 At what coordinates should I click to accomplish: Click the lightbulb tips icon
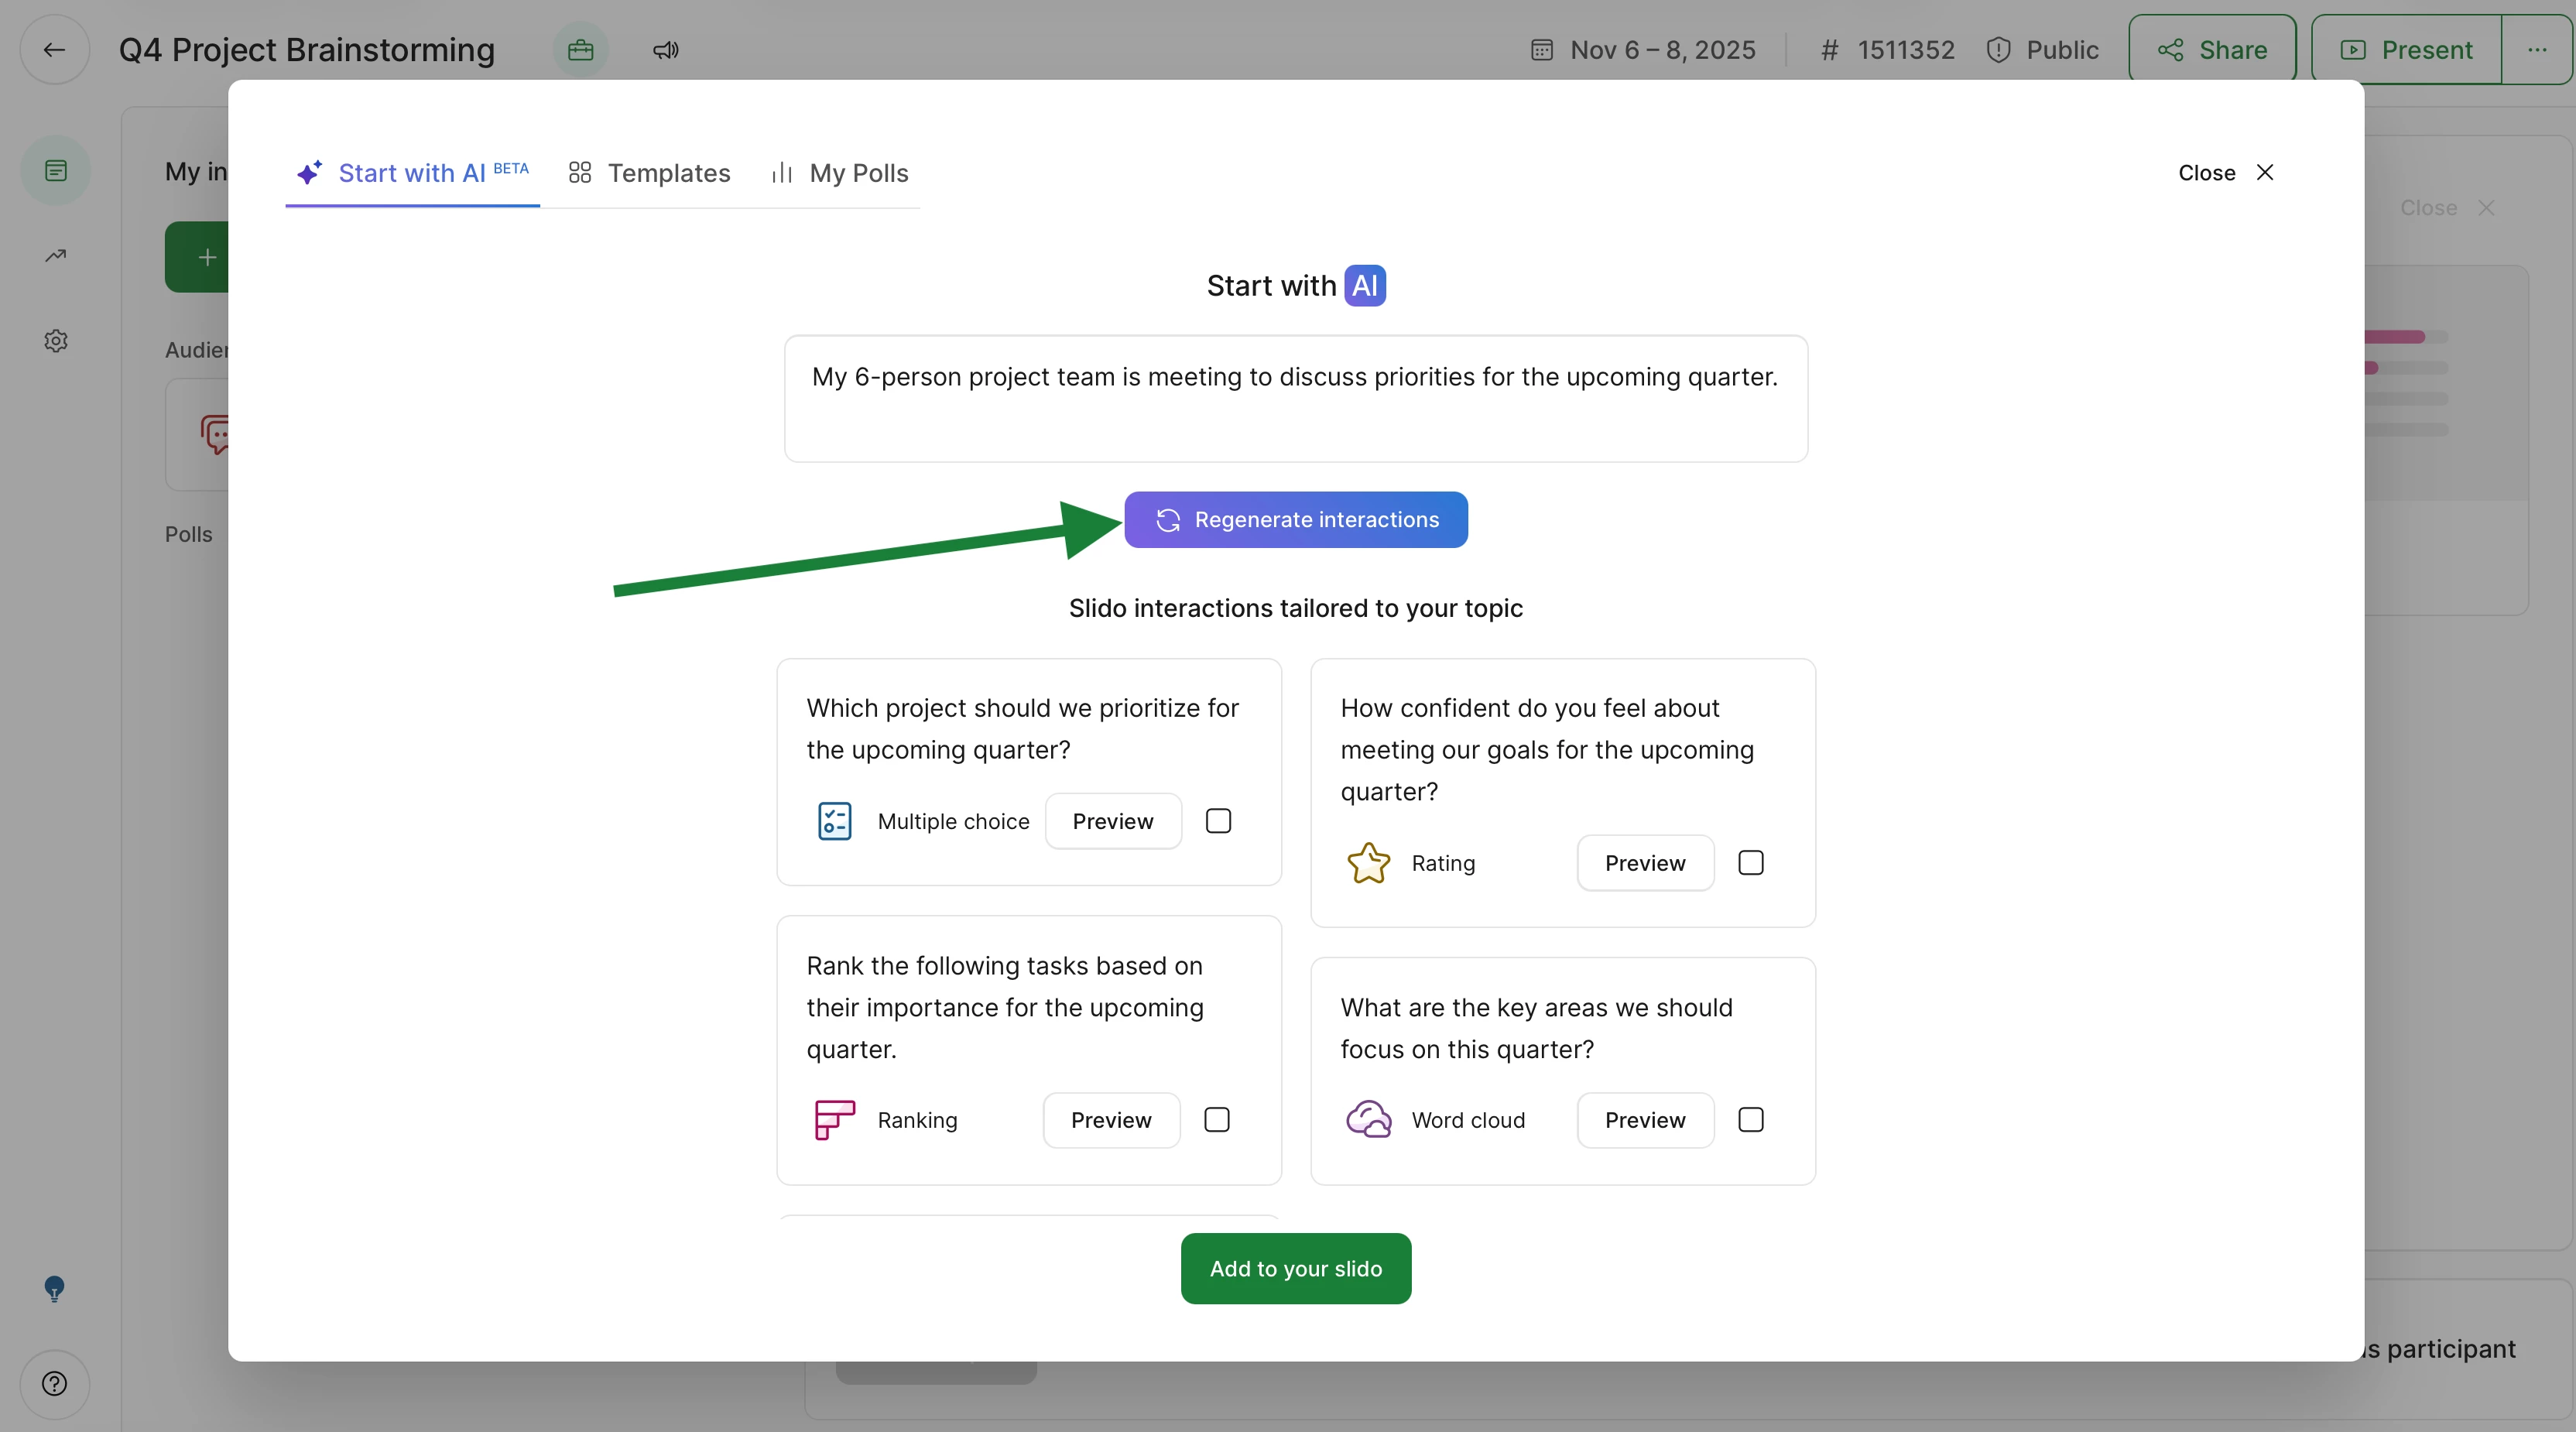point(55,1288)
